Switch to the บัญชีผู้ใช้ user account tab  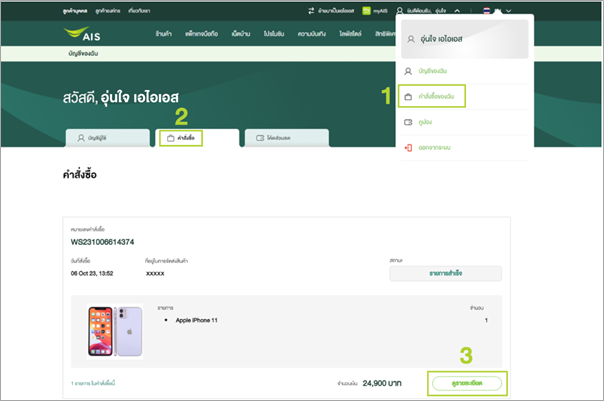coord(107,138)
